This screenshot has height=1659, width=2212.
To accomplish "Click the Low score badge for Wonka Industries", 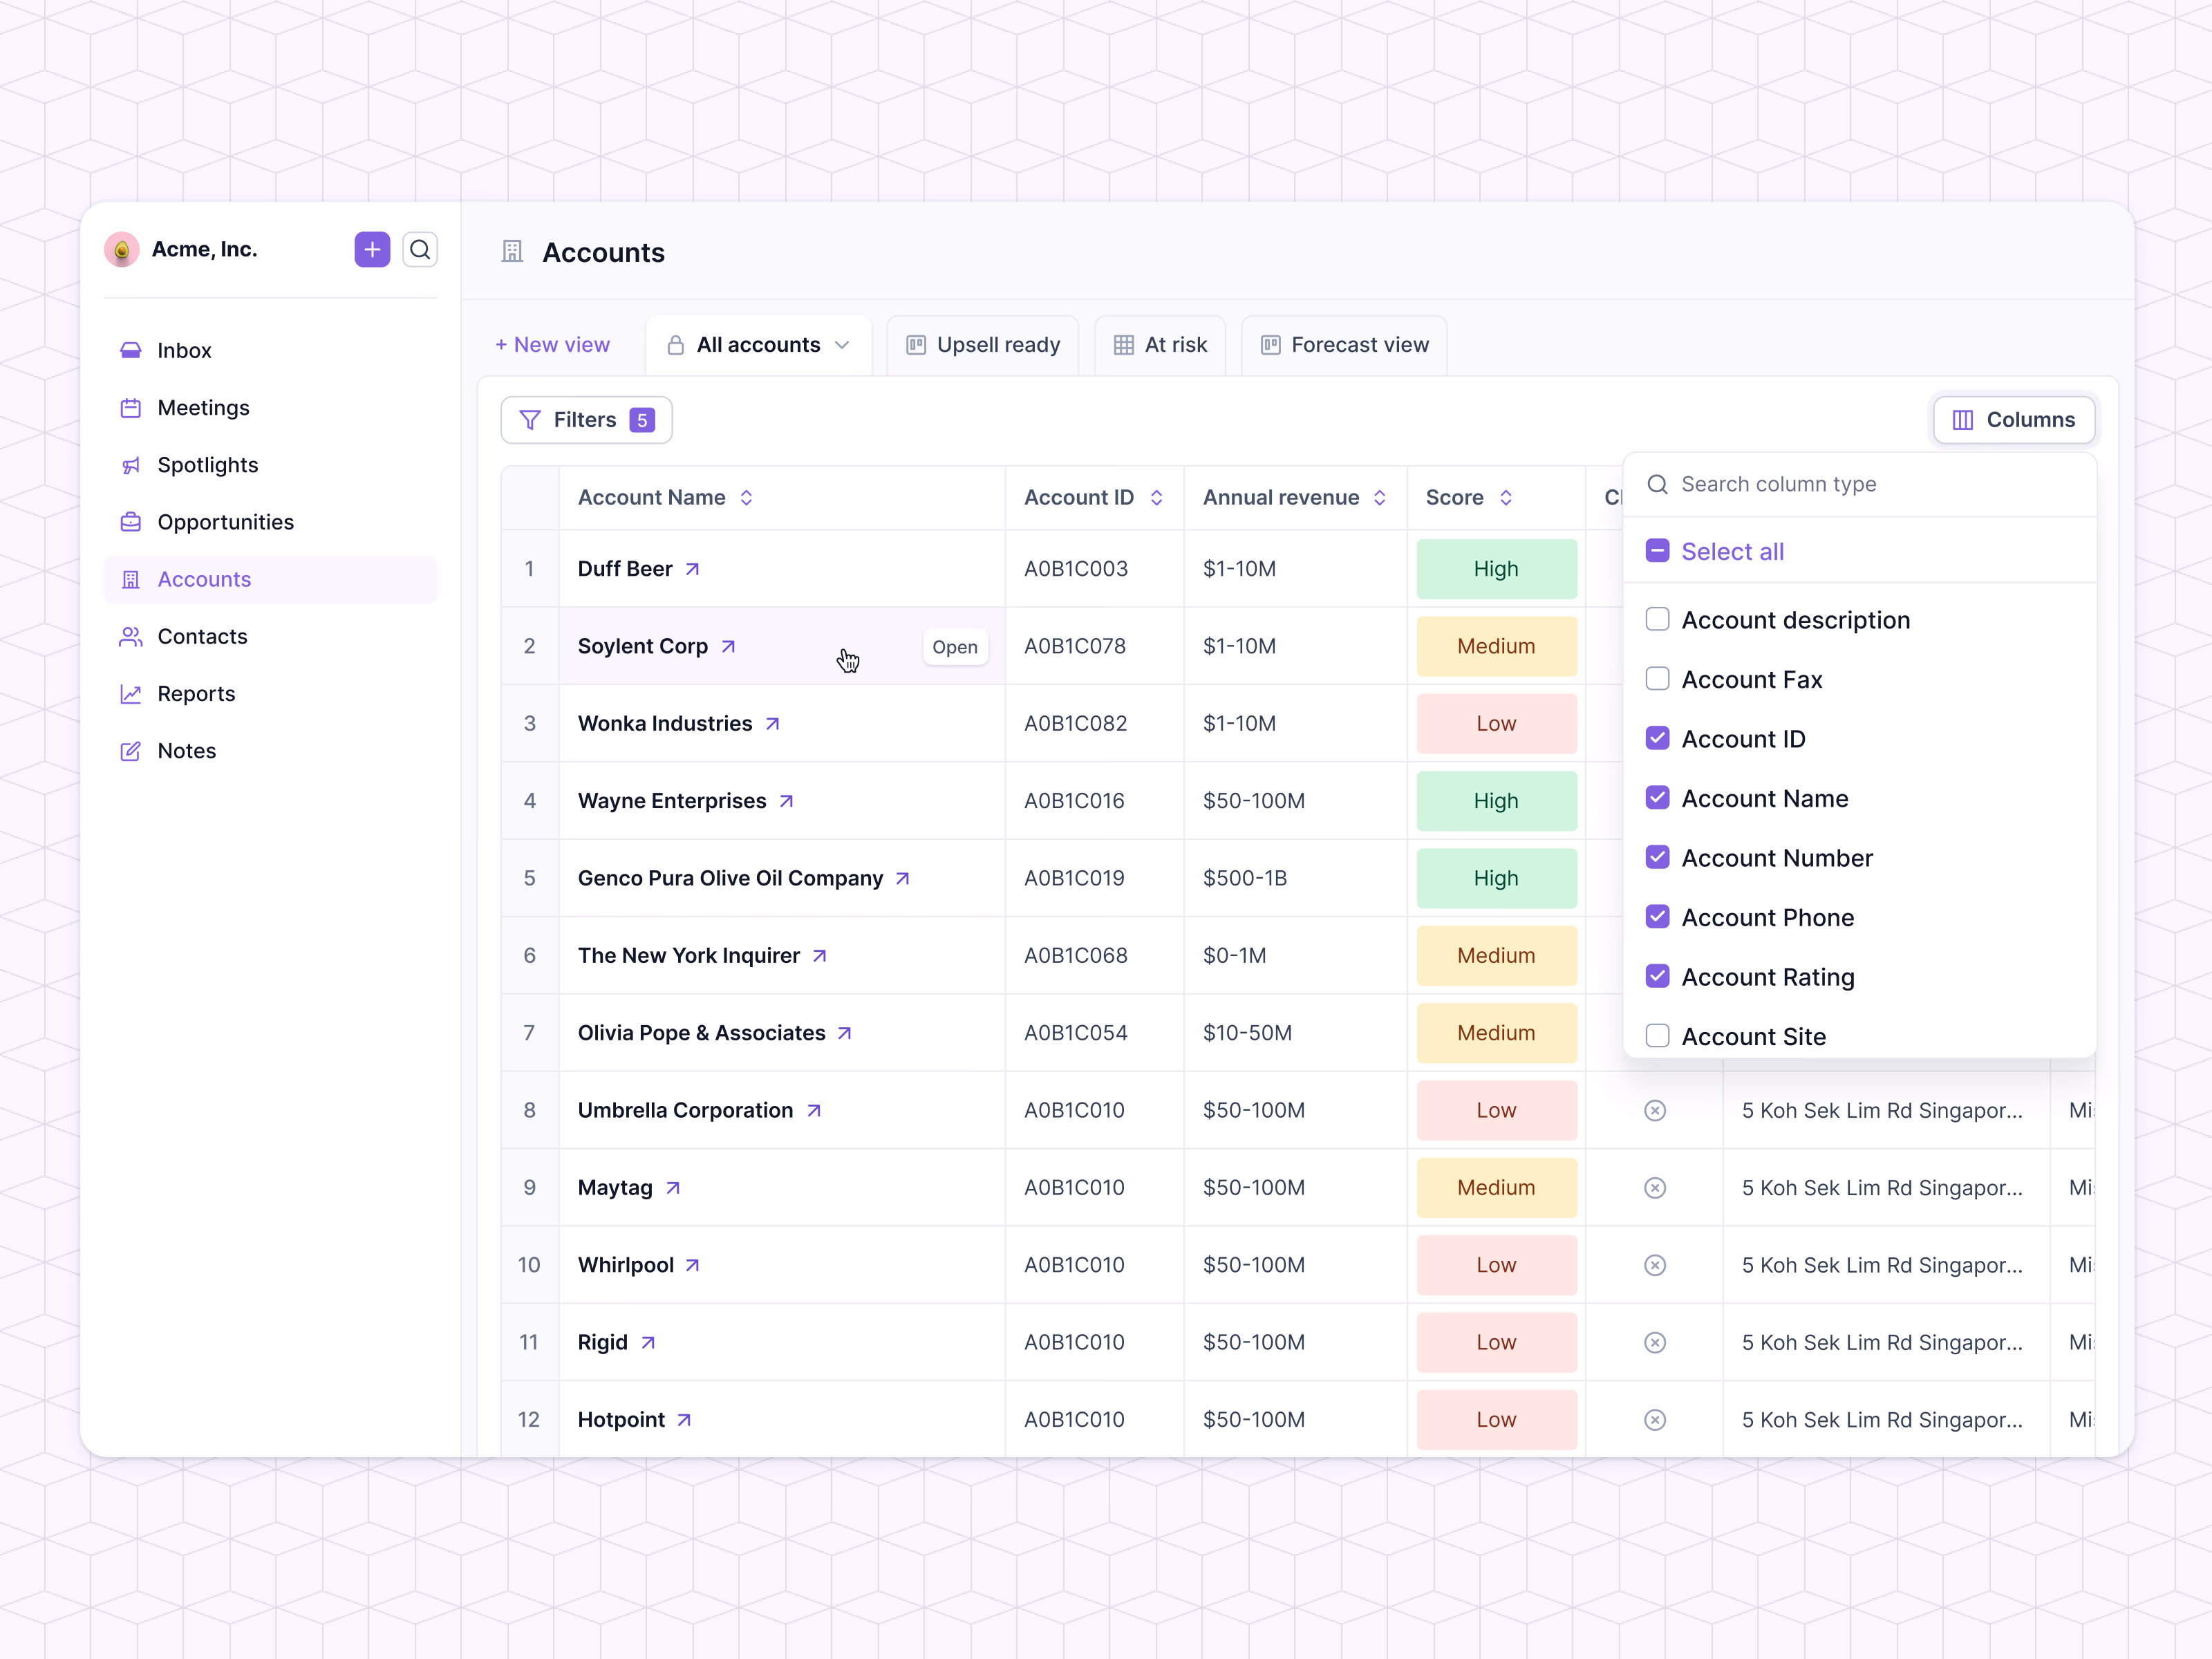I will (1496, 724).
